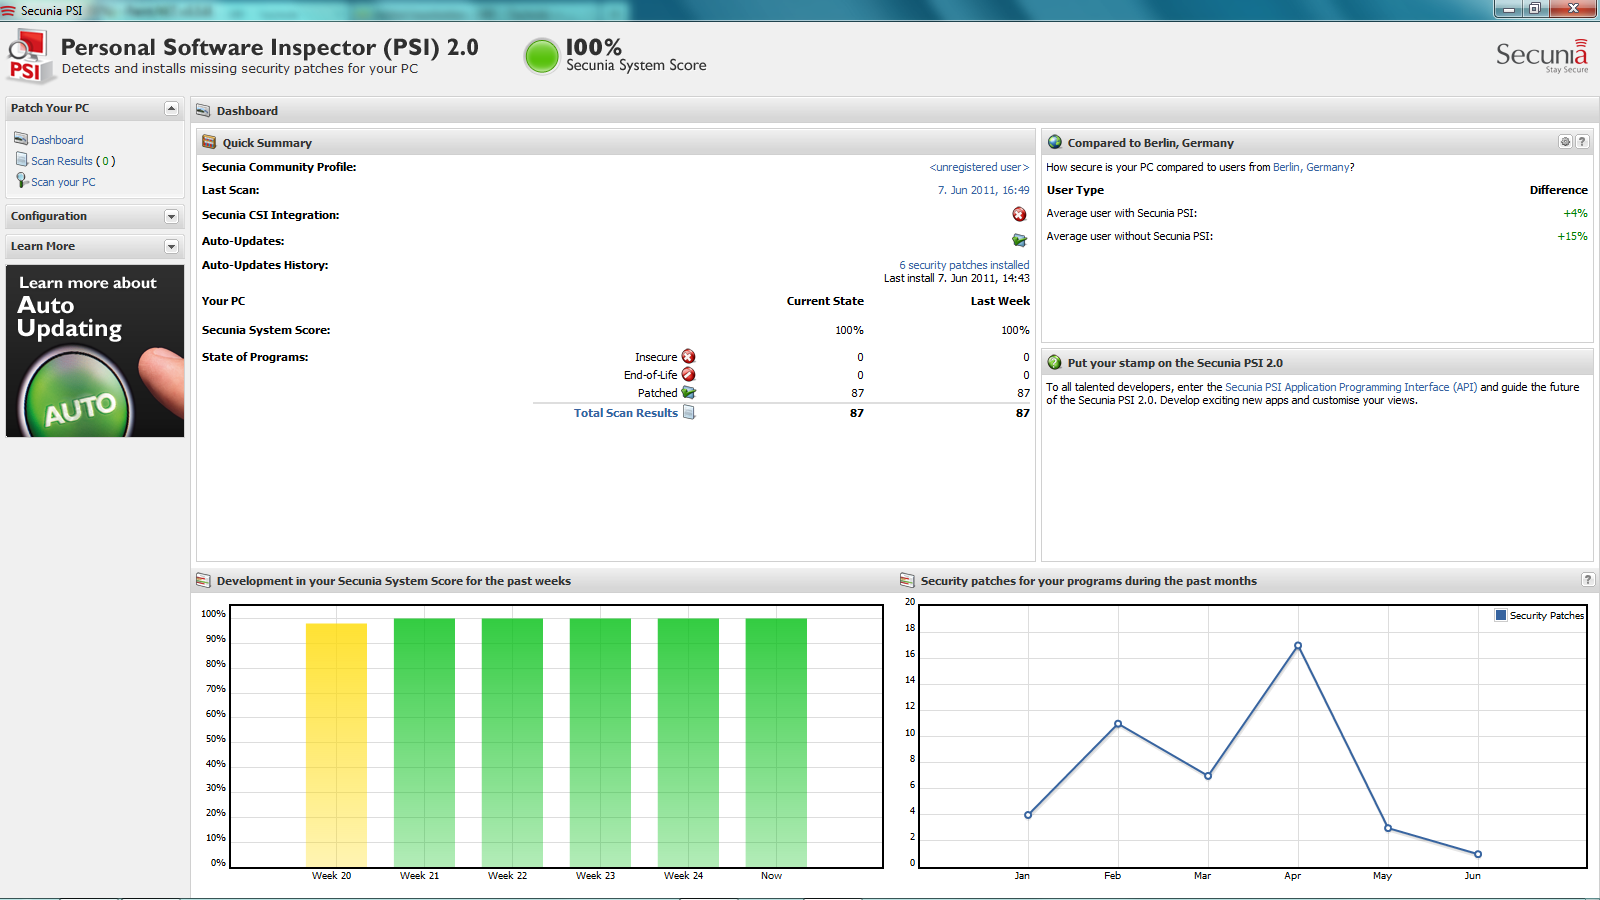Click the Current State column header
1600x900 pixels.
point(825,301)
